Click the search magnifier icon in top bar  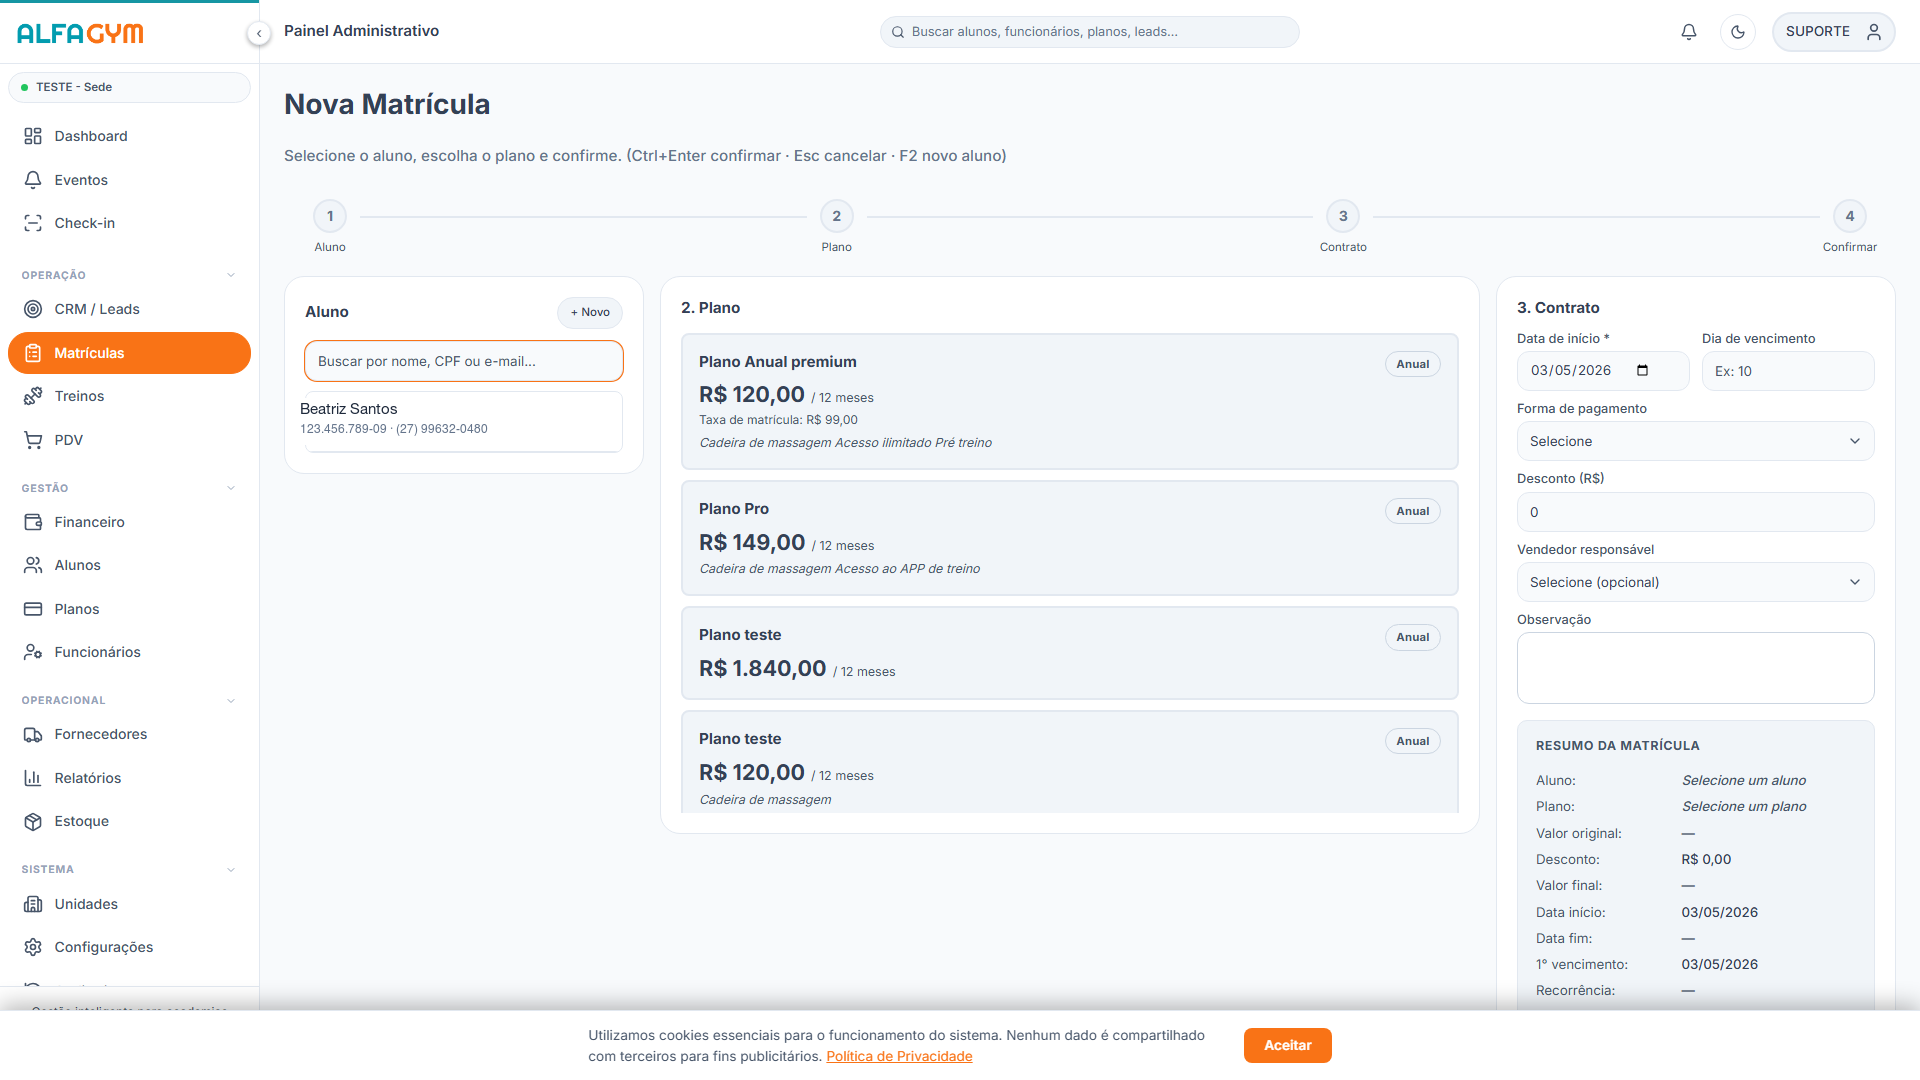tap(898, 32)
